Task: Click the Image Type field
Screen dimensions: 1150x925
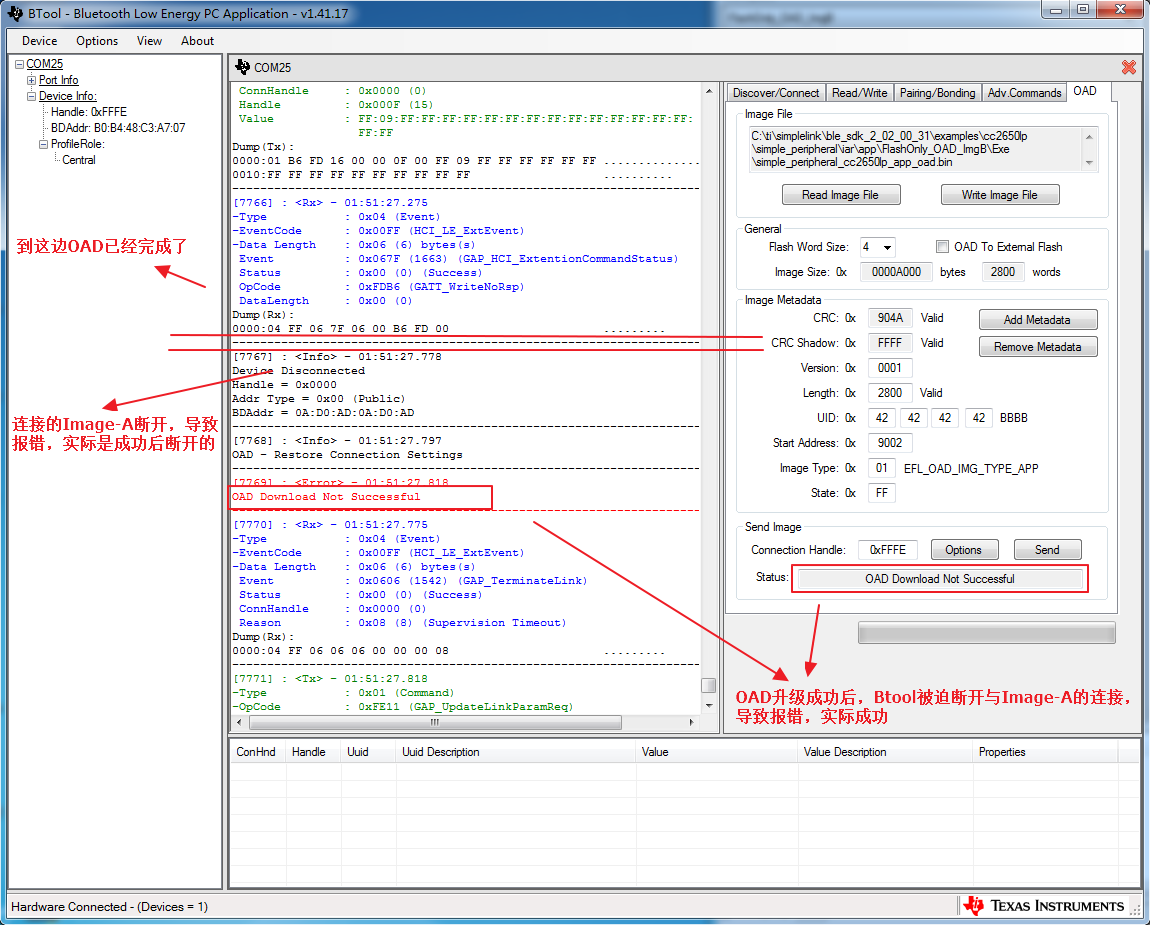Action: pos(882,468)
